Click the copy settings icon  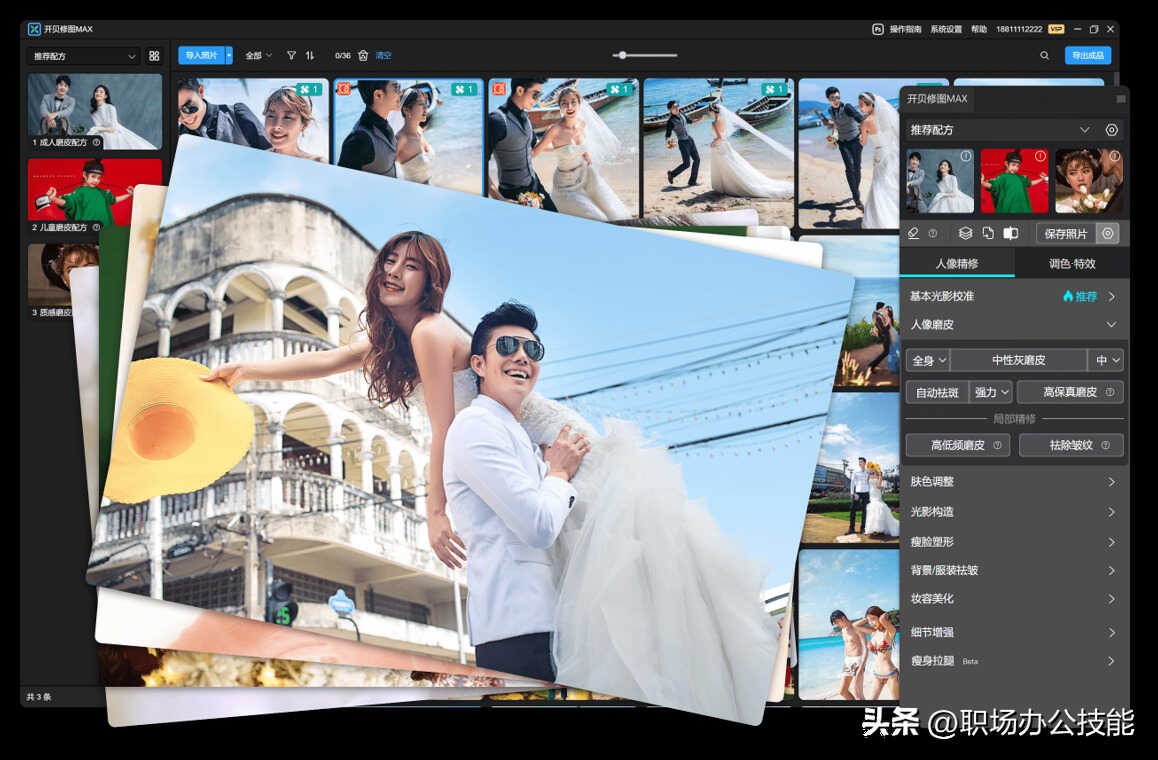988,233
